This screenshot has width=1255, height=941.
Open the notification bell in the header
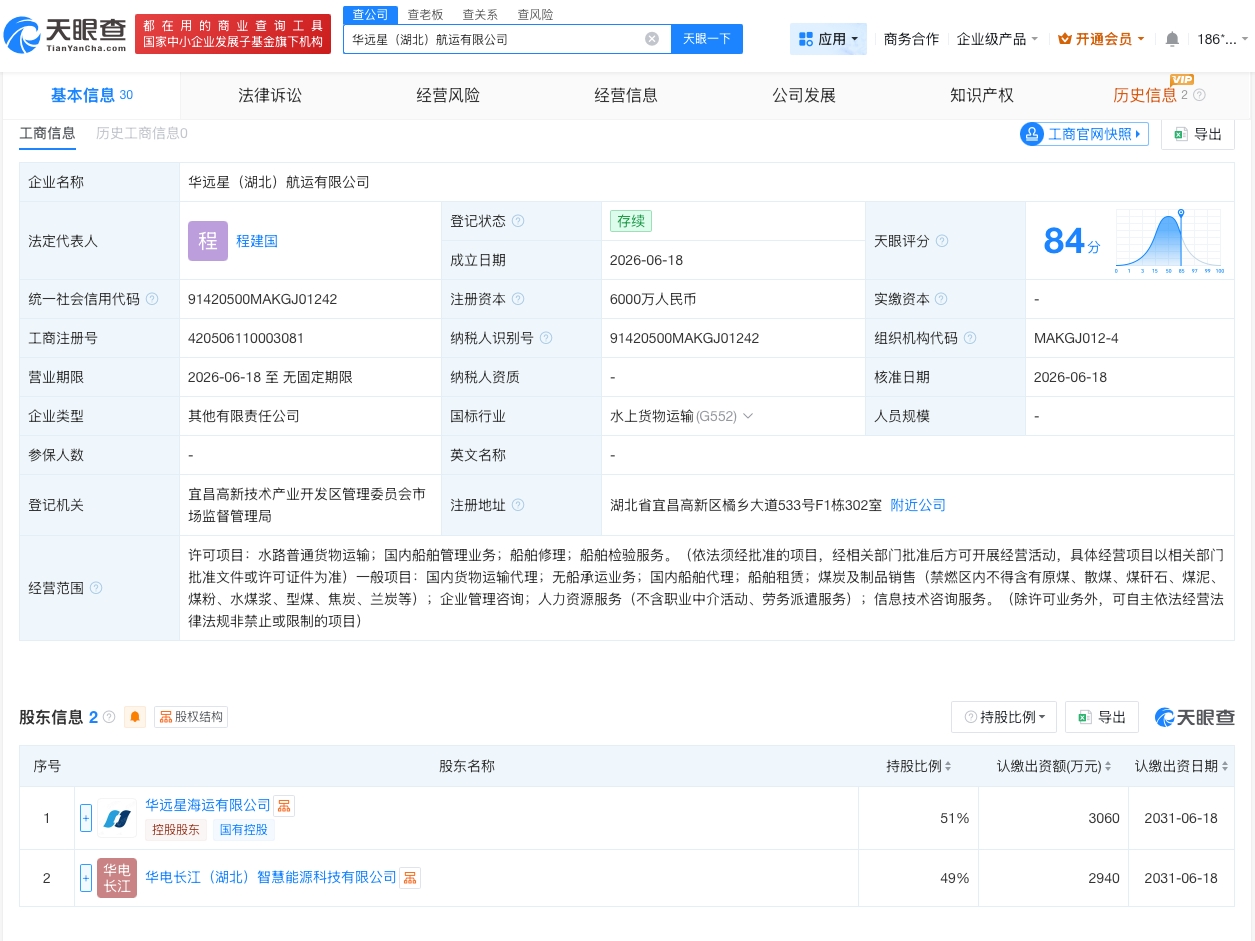coord(1172,39)
